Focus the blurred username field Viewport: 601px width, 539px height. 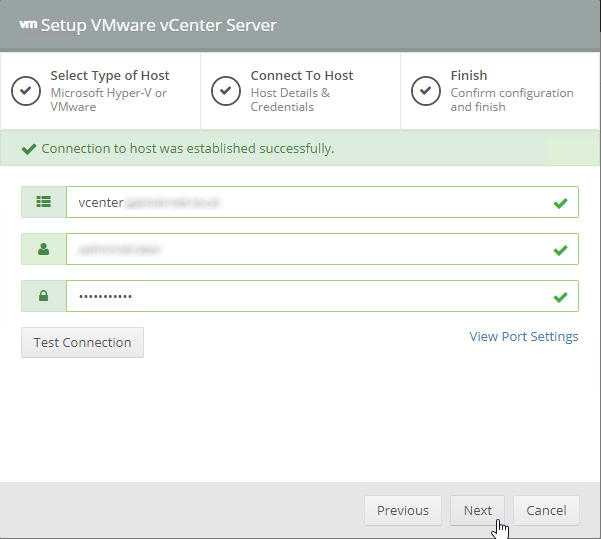(322, 249)
